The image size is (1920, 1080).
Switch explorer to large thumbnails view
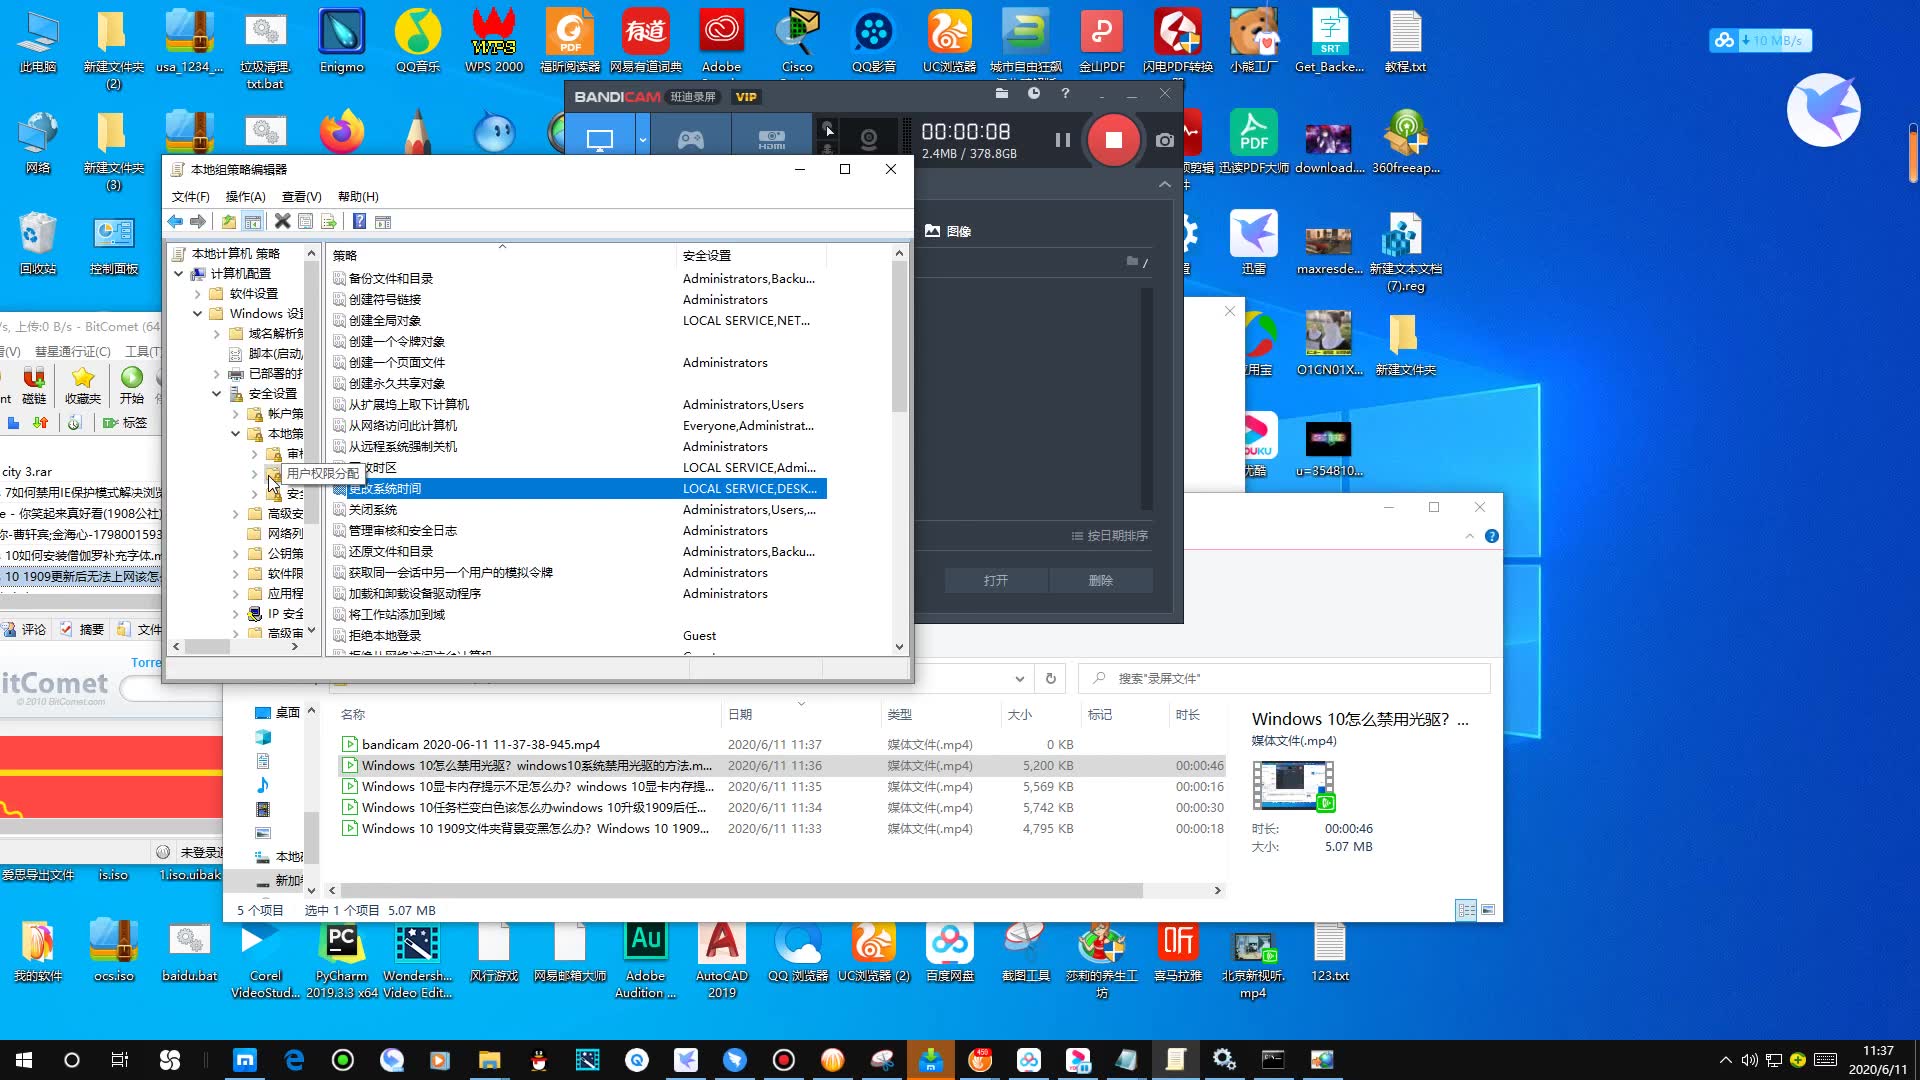point(1488,910)
